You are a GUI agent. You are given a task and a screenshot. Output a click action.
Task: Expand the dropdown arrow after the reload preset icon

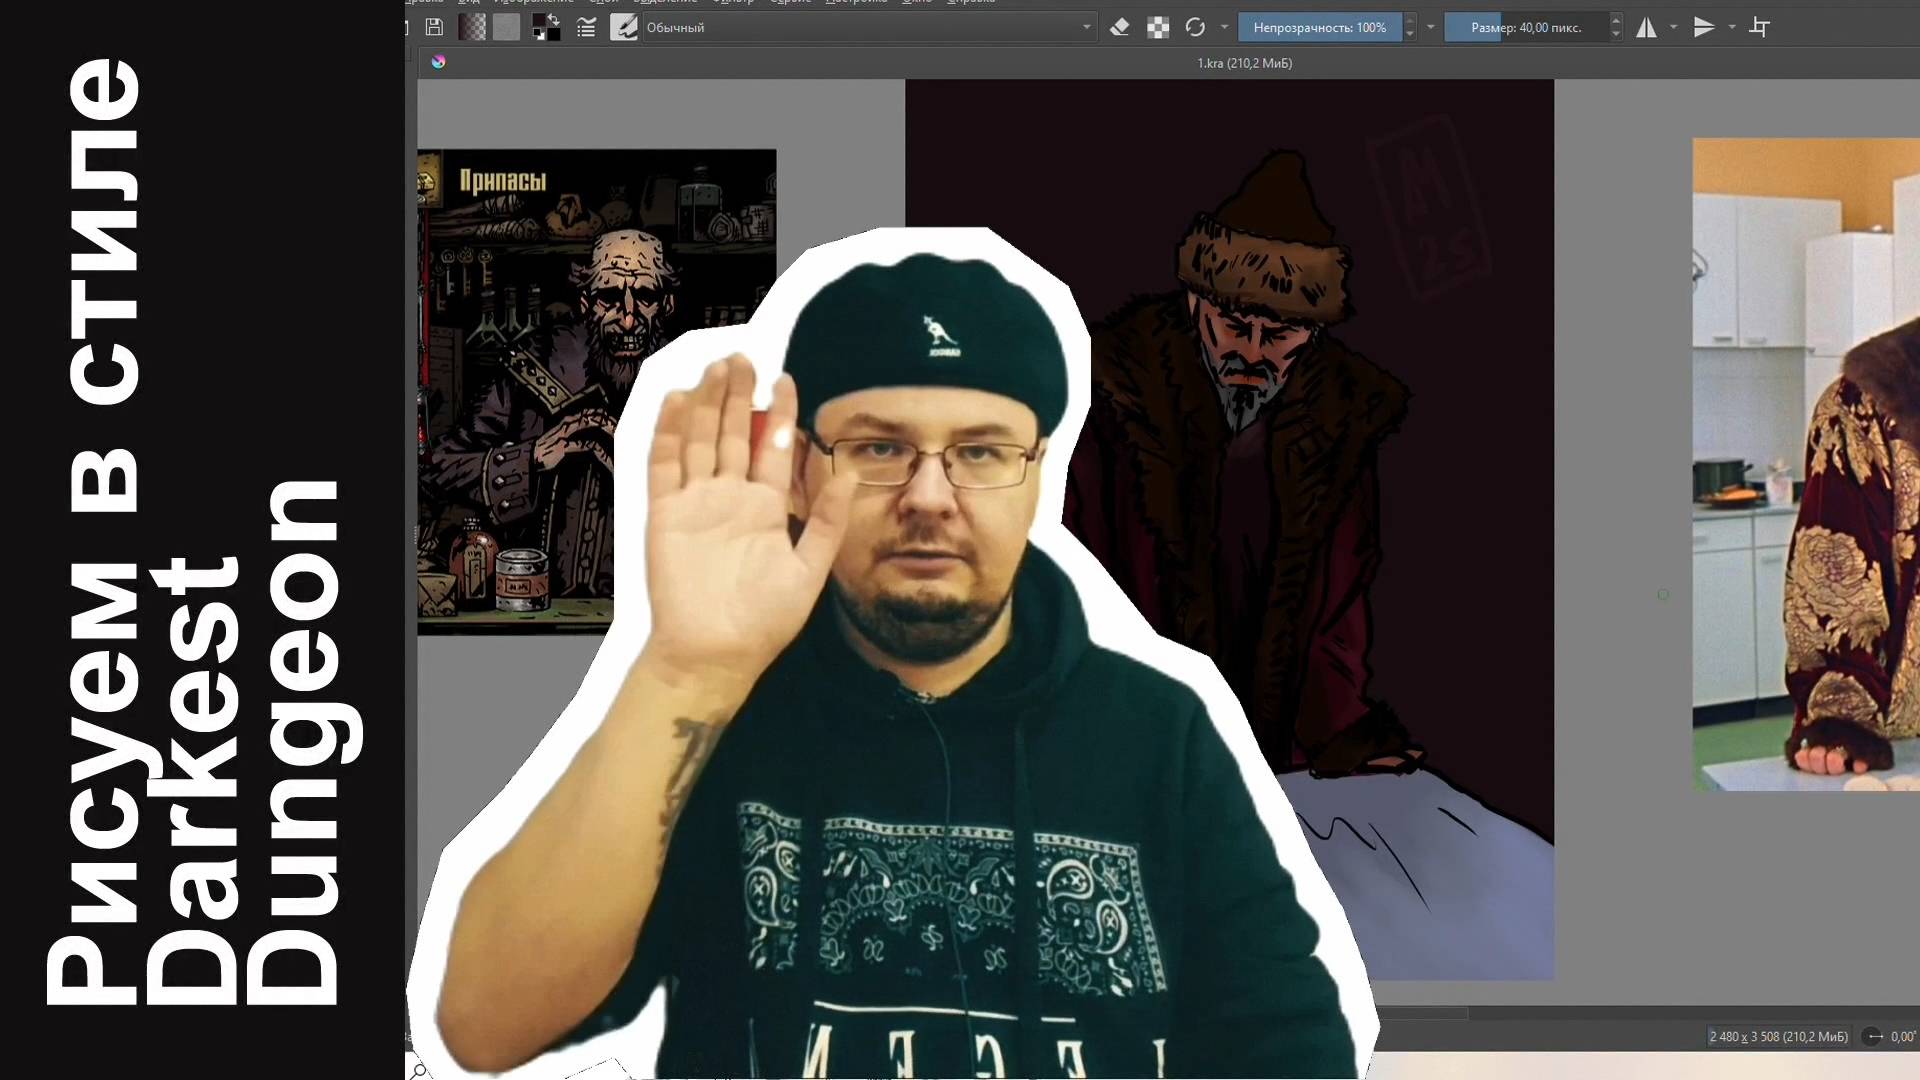click(x=1224, y=27)
